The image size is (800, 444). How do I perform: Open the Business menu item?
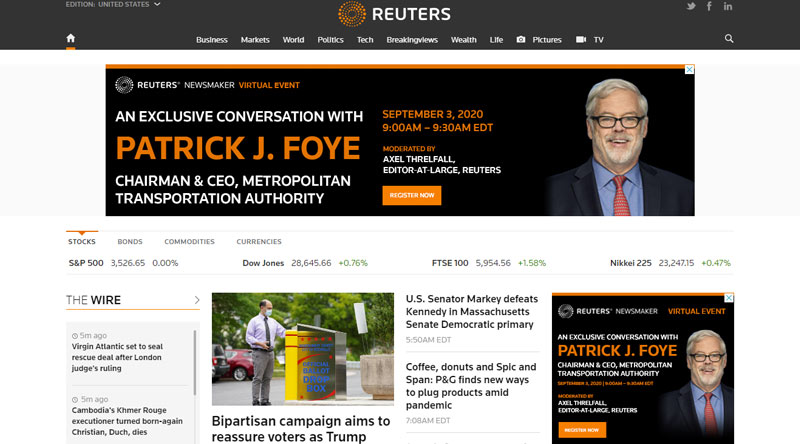212,40
